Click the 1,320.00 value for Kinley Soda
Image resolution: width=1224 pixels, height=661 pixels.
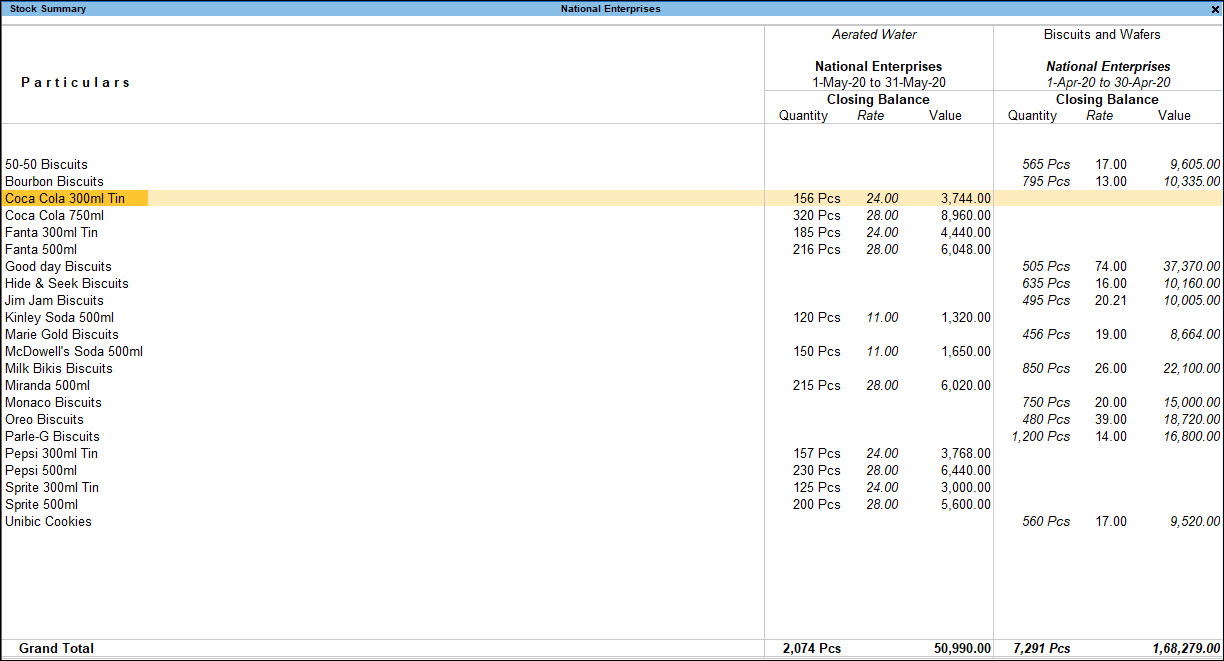(966, 317)
